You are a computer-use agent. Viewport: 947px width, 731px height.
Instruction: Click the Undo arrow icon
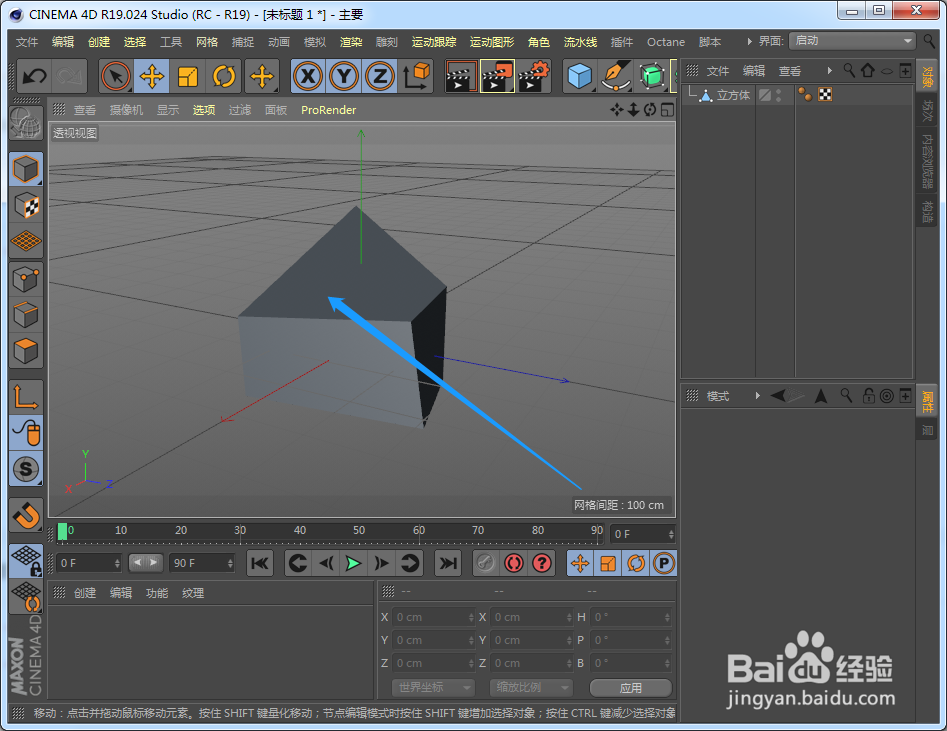34,76
